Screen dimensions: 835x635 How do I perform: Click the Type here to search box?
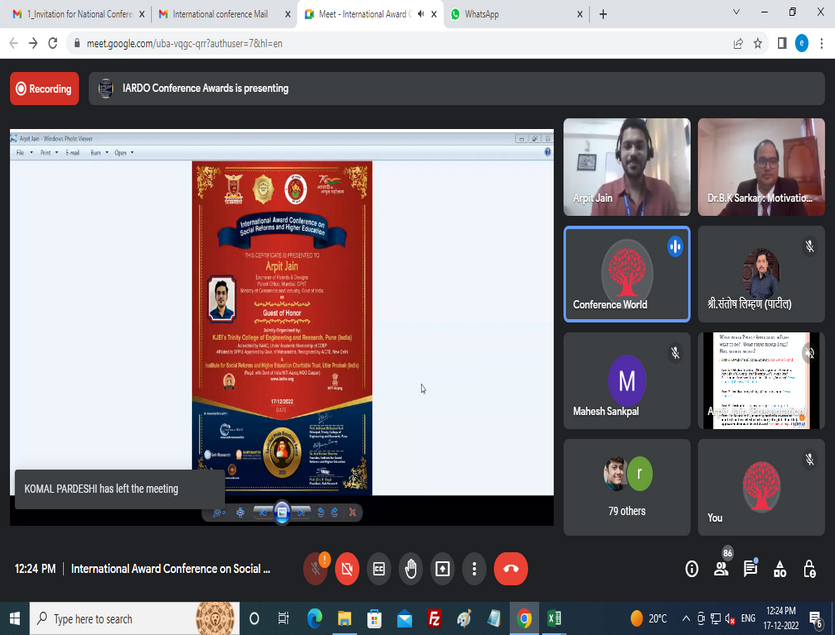click(x=134, y=618)
